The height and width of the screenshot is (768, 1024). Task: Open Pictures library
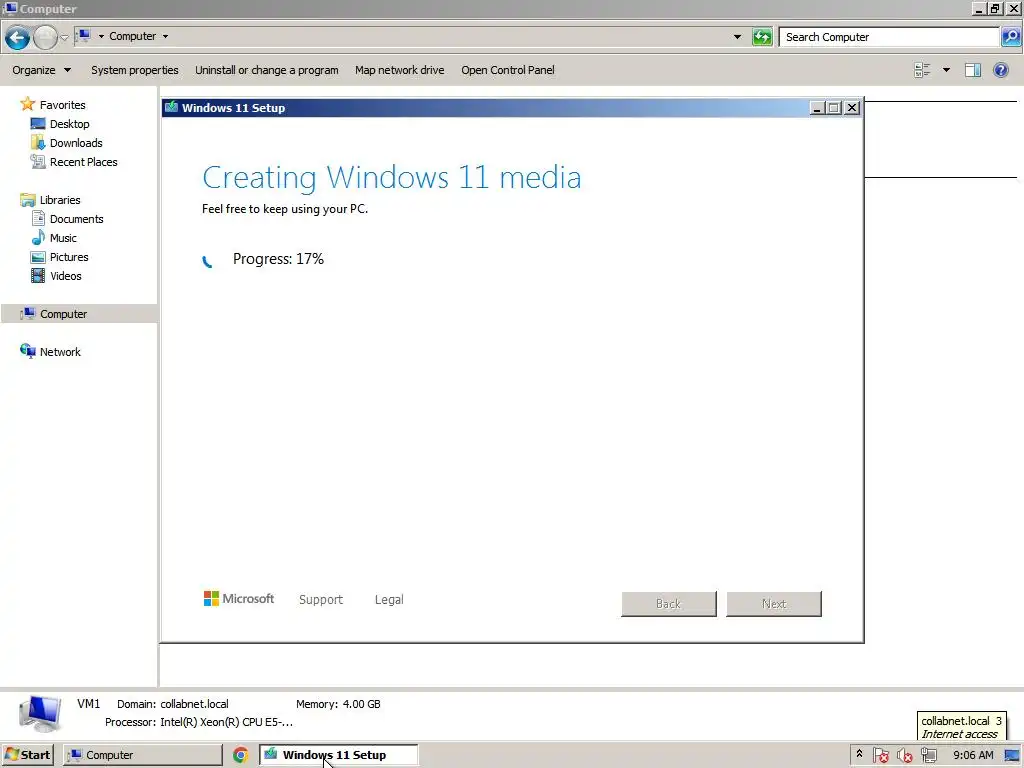click(69, 257)
